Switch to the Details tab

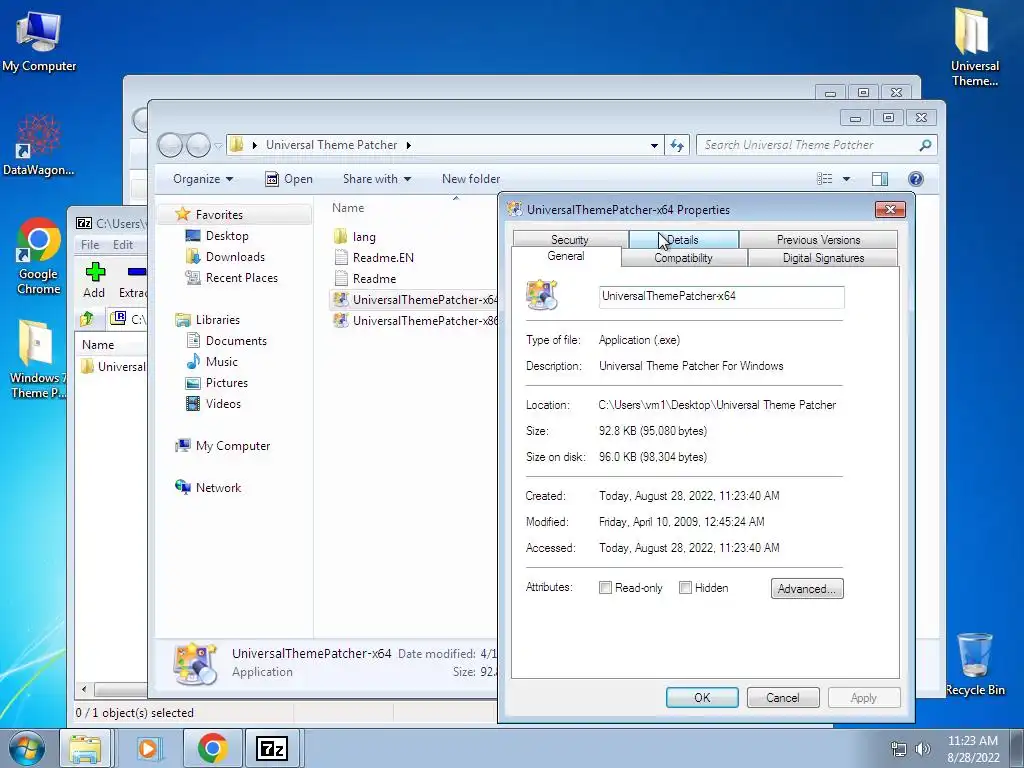(x=683, y=240)
